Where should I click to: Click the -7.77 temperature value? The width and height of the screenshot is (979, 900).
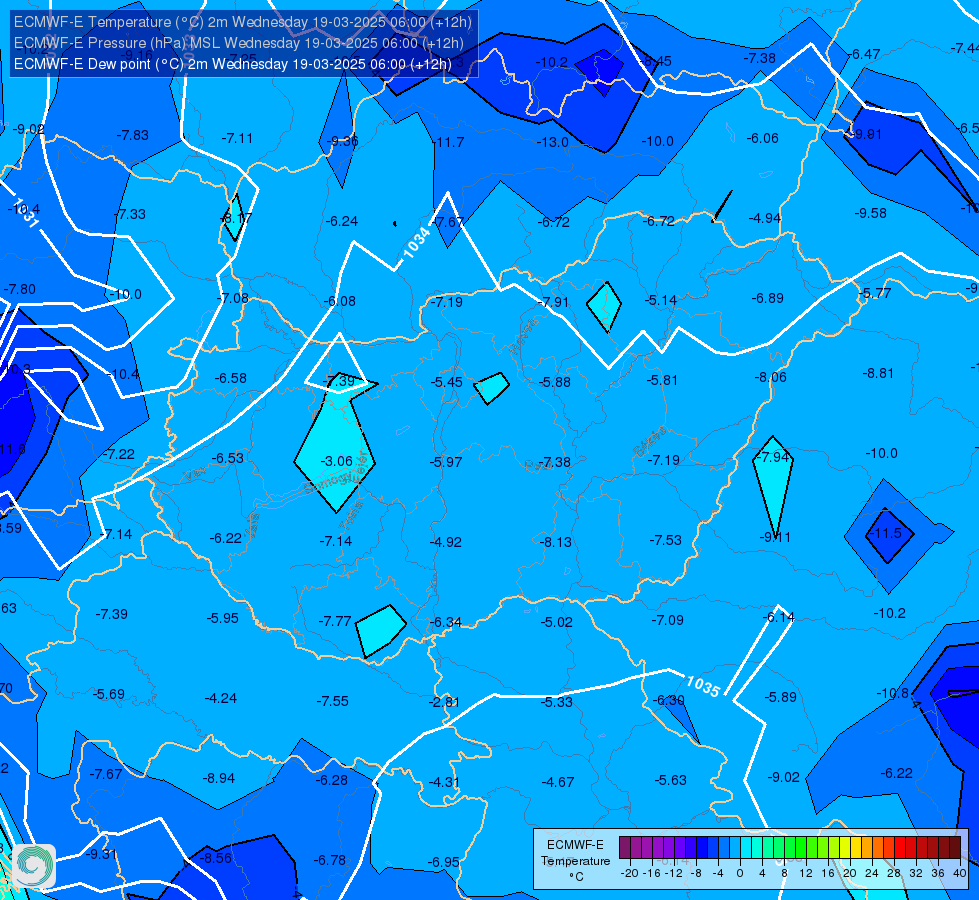click(x=335, y=621)
